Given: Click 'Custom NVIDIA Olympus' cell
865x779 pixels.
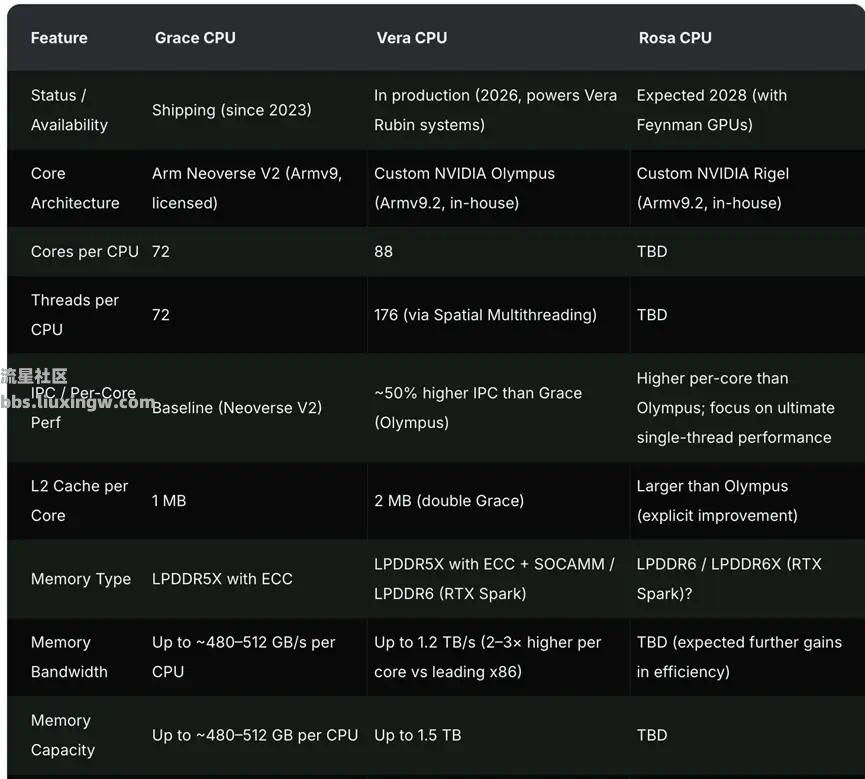Looking at the screenshot, I should click(x=464, y=188).
